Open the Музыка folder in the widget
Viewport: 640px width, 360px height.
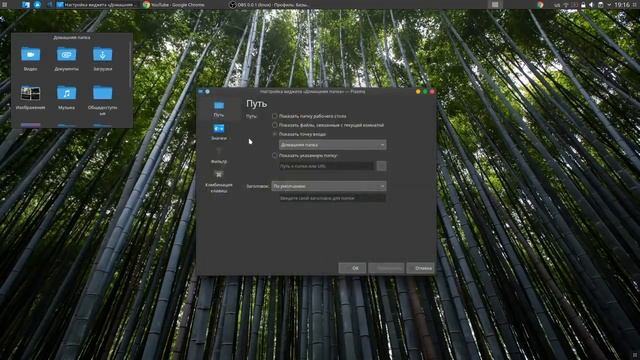tap(67, 98)
